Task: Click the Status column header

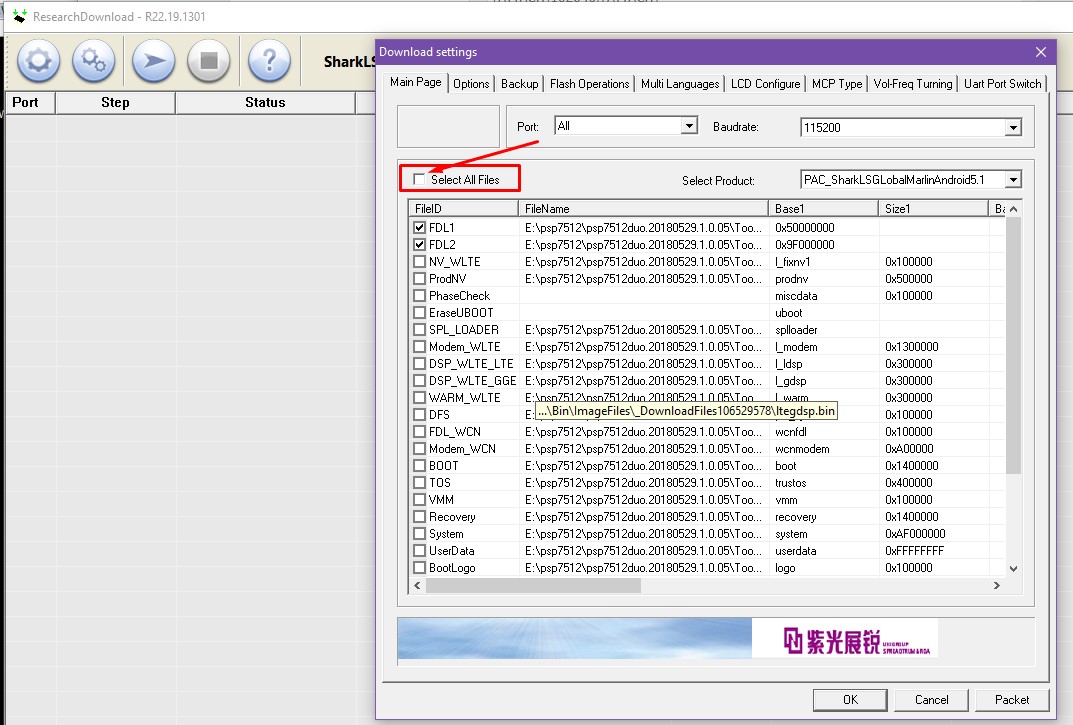Action: 265,102
